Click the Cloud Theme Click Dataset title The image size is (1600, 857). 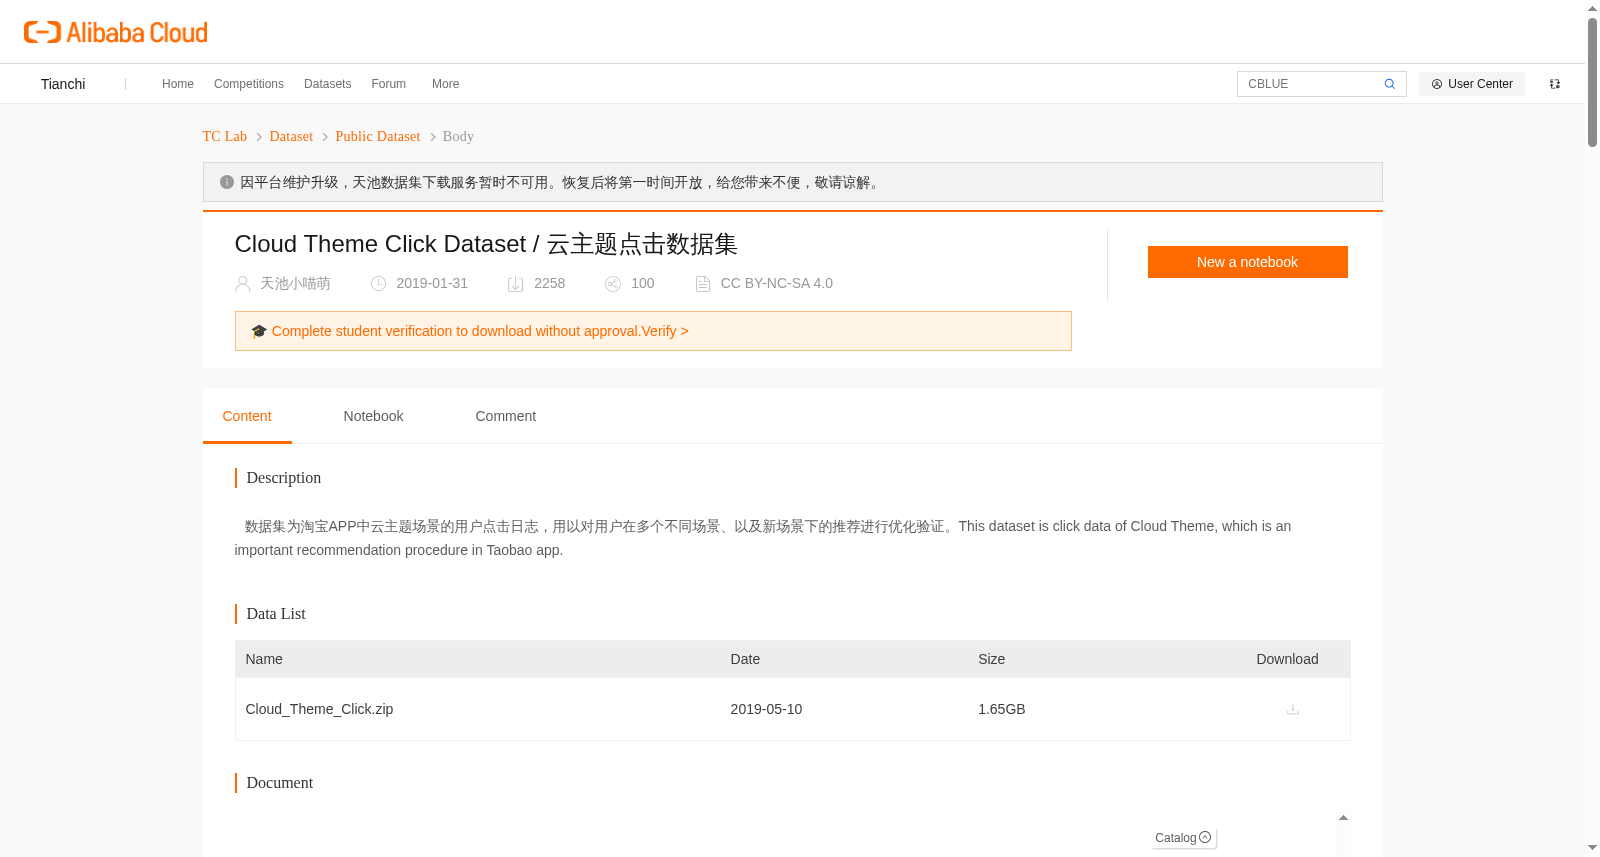tap(486, 244)
